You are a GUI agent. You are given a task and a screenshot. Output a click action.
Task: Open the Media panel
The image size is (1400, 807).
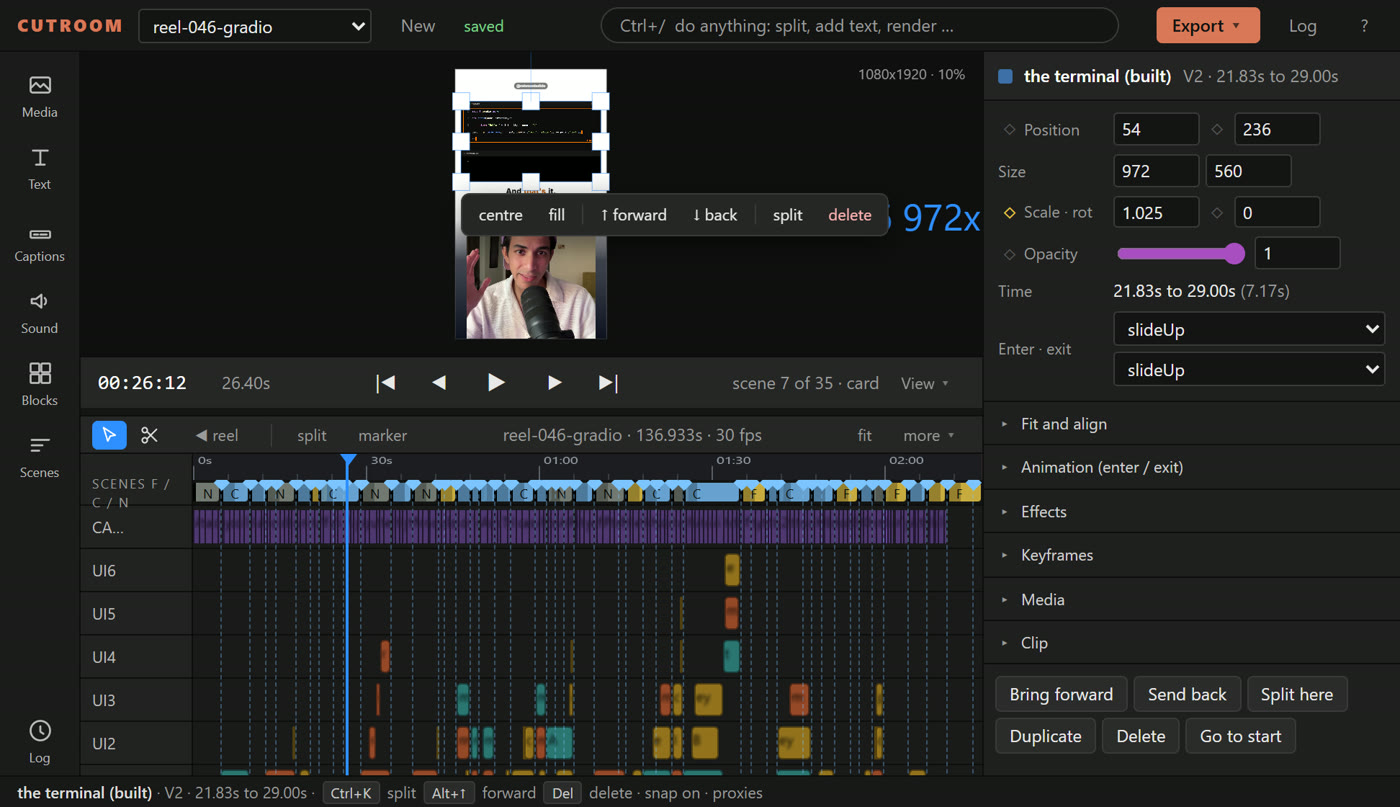pyautogui.click(x=40, y=97)
